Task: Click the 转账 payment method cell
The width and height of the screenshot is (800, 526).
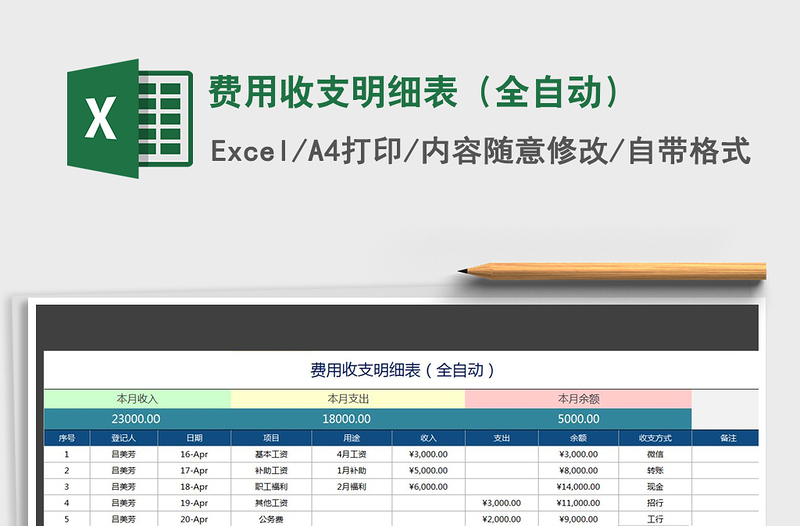Action: (655, 470)
